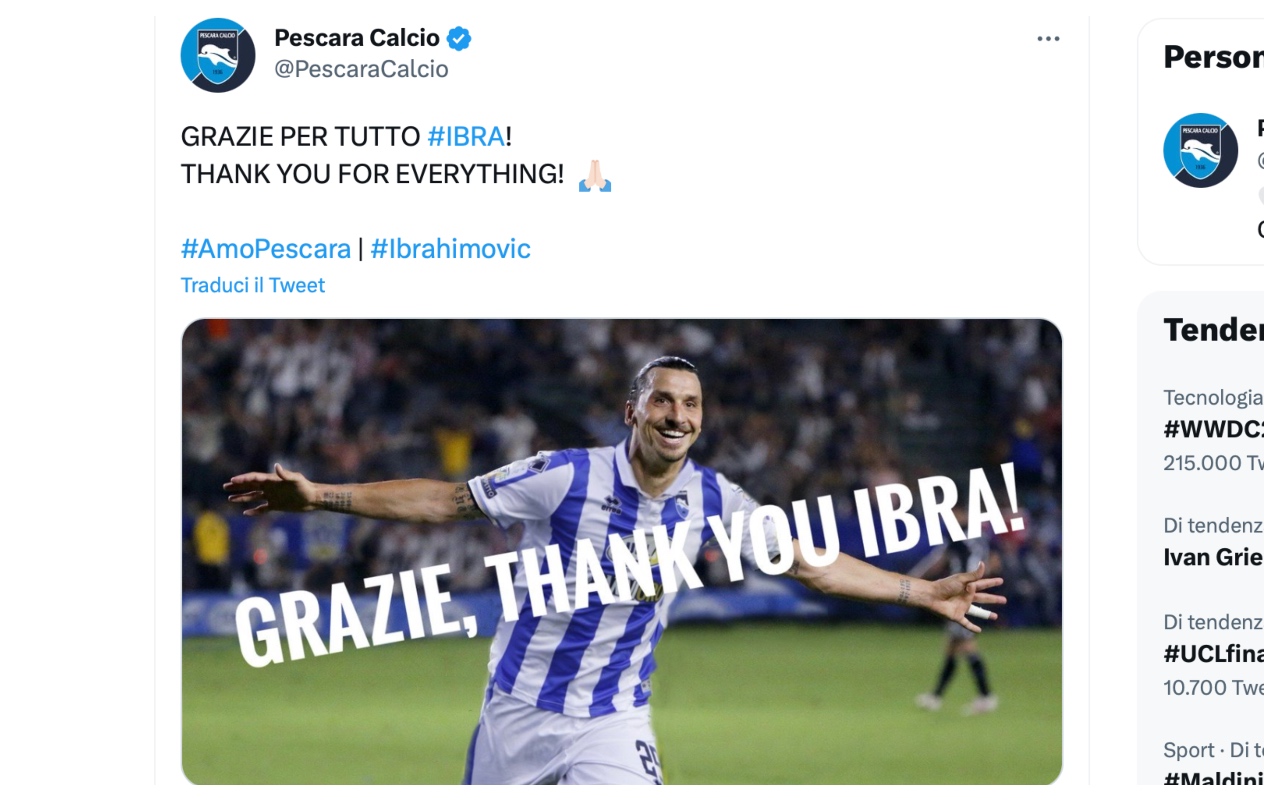Open the #Ibrahimovic hashtag
This screenshot has height=801, width=1280.
(x=450, y=249)
